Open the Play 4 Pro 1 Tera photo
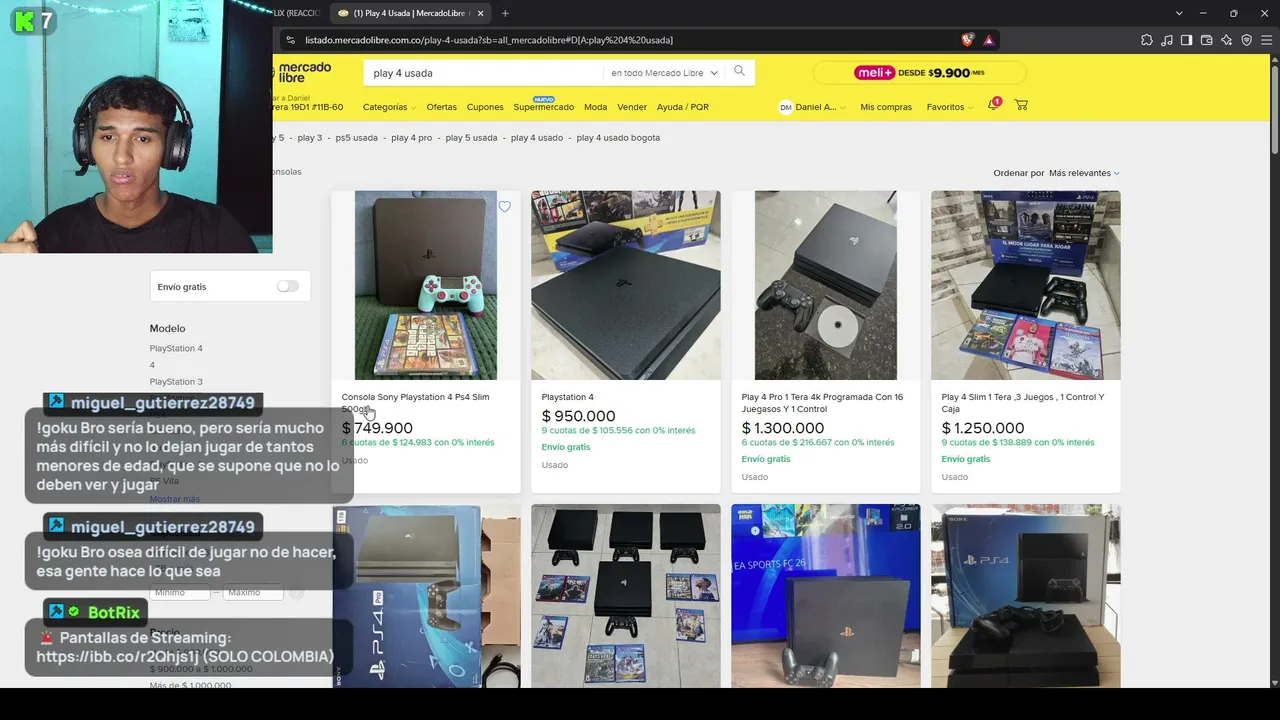 (x=826, y=285)
